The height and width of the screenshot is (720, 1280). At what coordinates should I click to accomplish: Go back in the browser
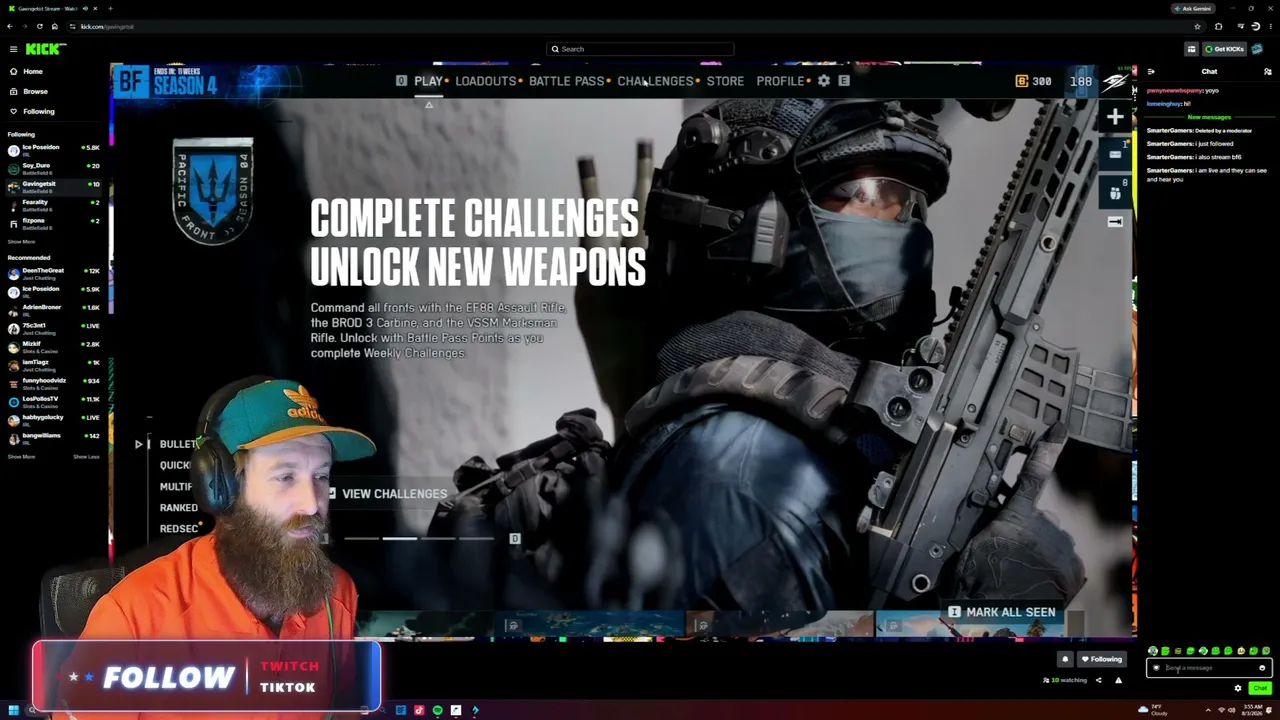click(x=10, y=27)
